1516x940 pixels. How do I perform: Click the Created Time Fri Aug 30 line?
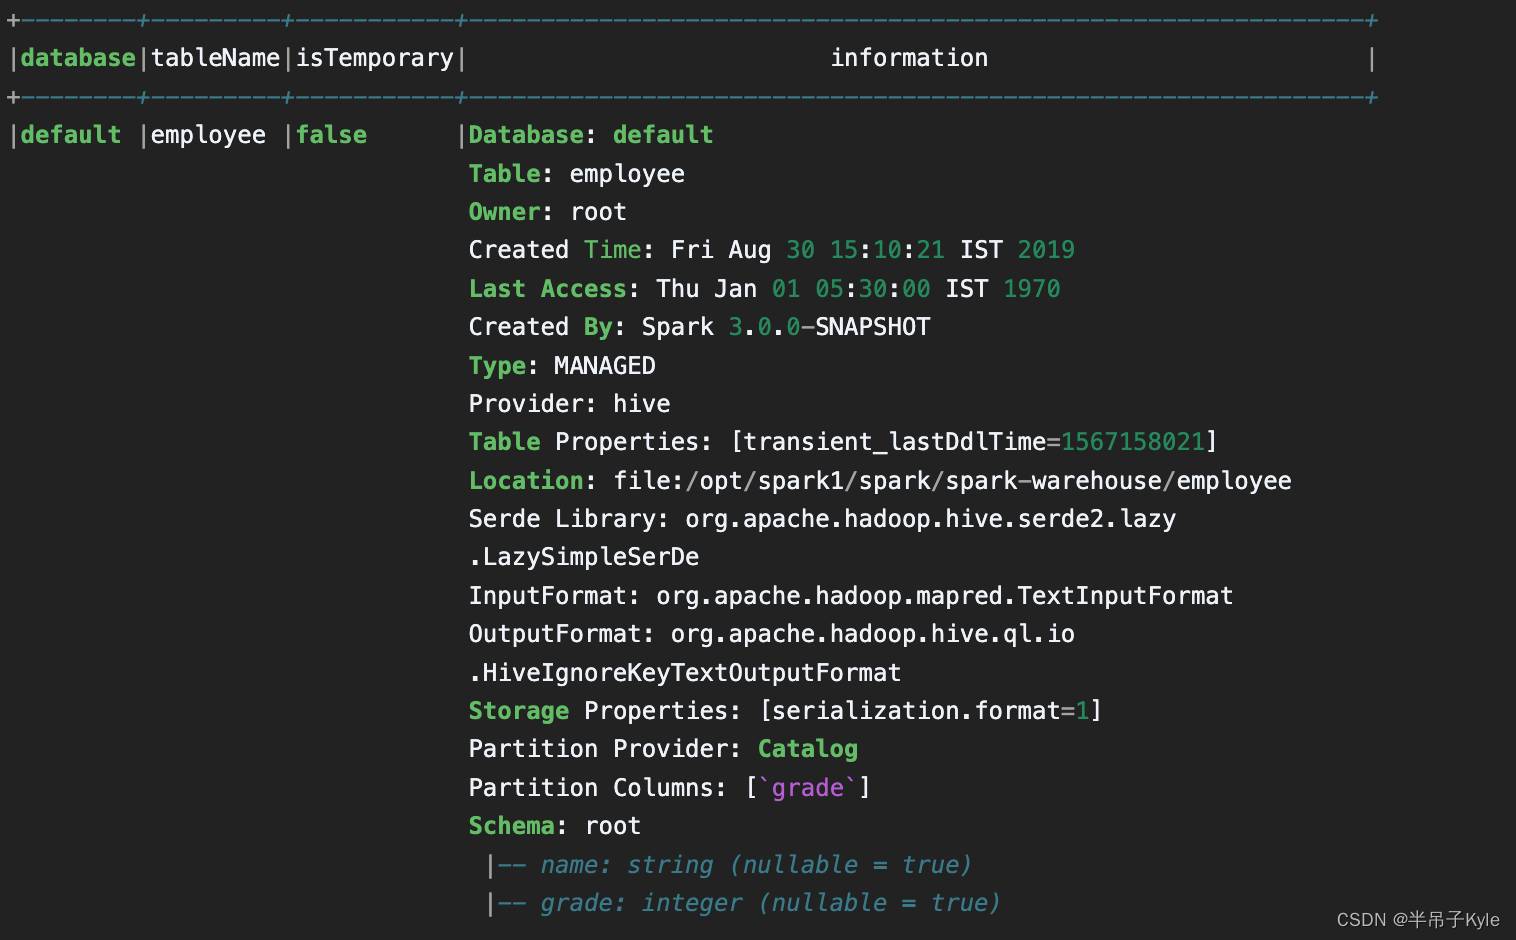[x=772, y=250]
